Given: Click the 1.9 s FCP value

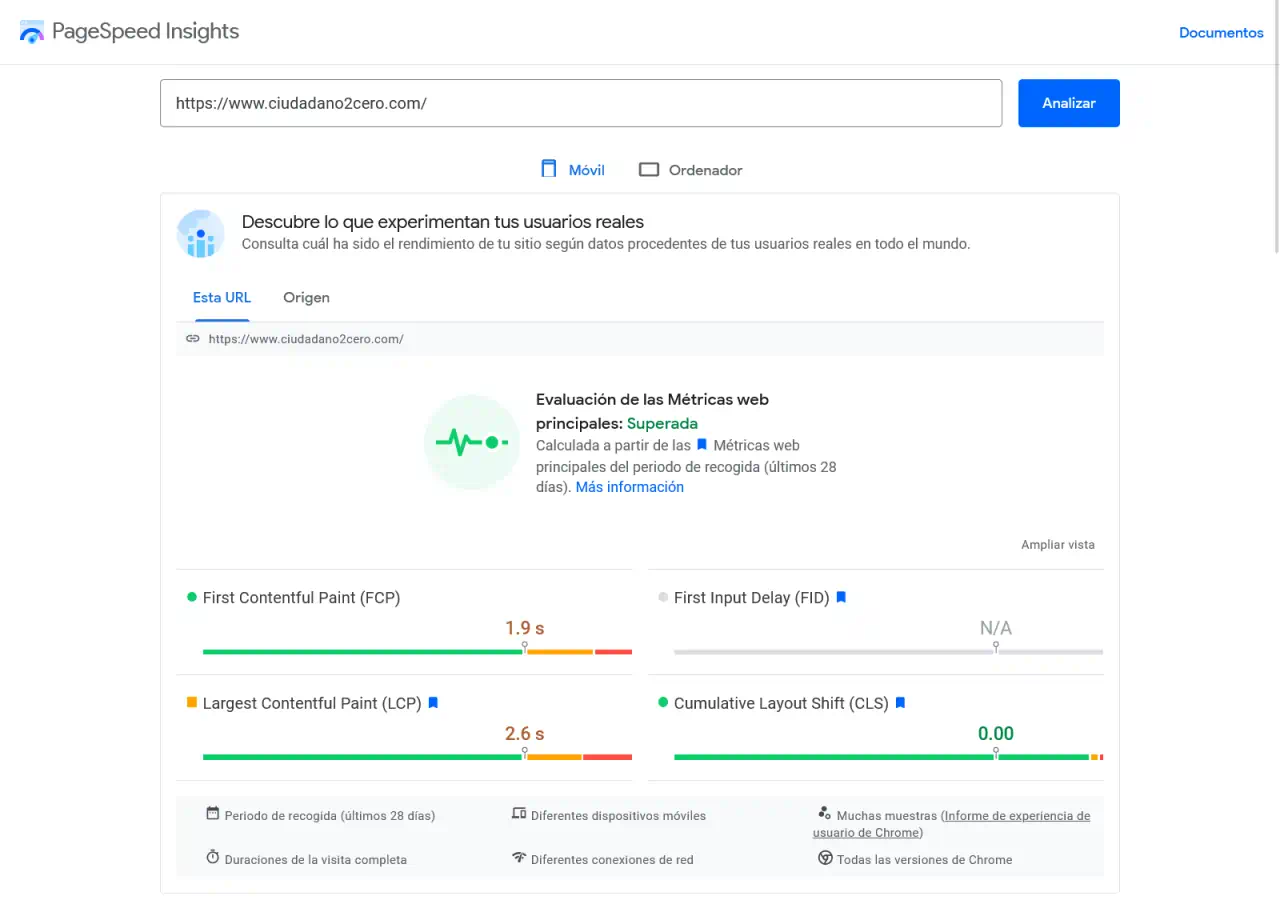Looking at the screenshot, I should click(x=524, y=628).
